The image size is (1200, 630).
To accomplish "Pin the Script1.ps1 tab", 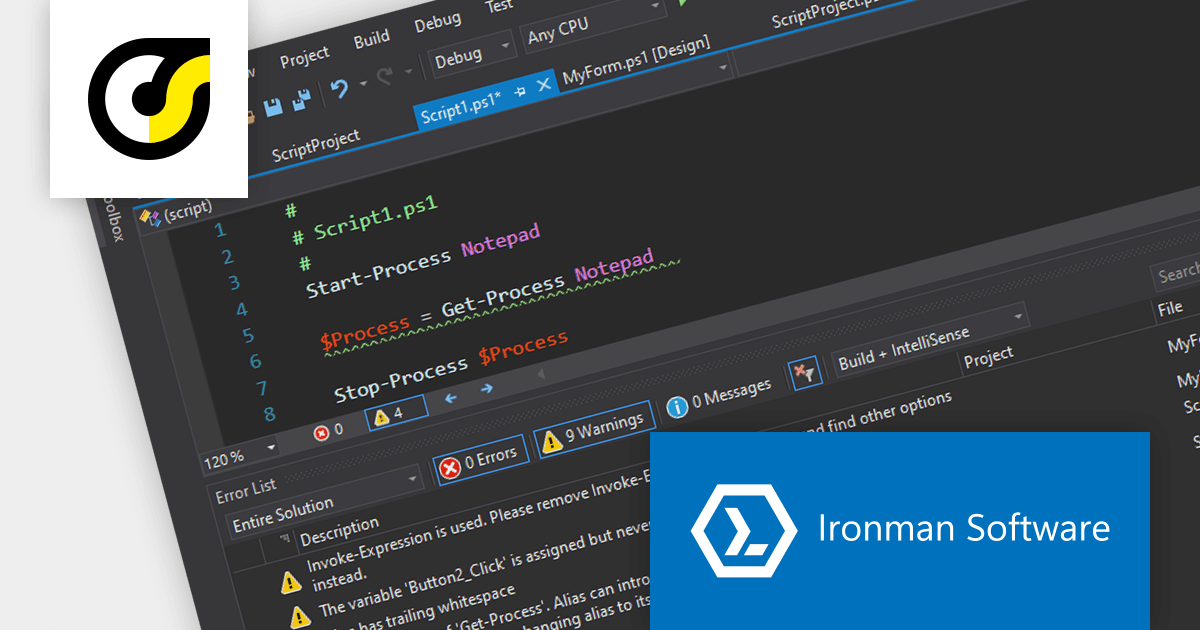I will tap(519, 91).
